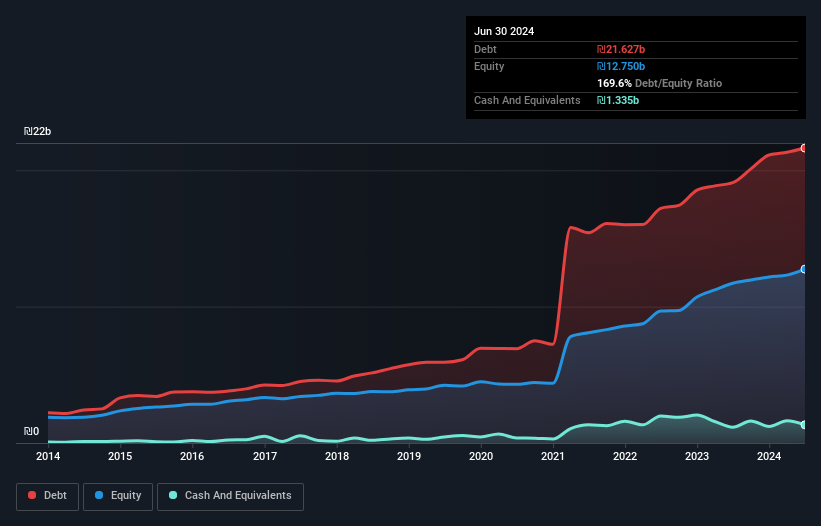This screenshot has width=821, height=526.
Task: Click the blue Equity endpoint marker
Action: pos(804,269)
